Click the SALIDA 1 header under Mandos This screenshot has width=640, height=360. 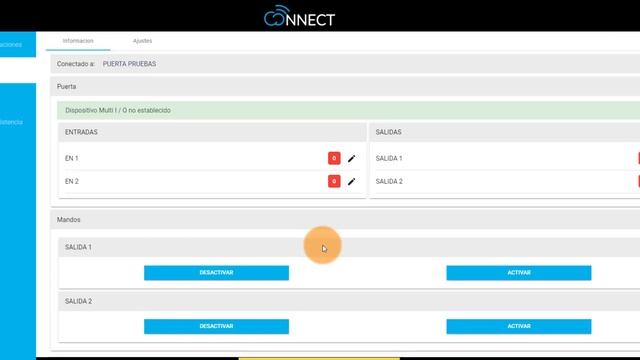coord(349,247)
